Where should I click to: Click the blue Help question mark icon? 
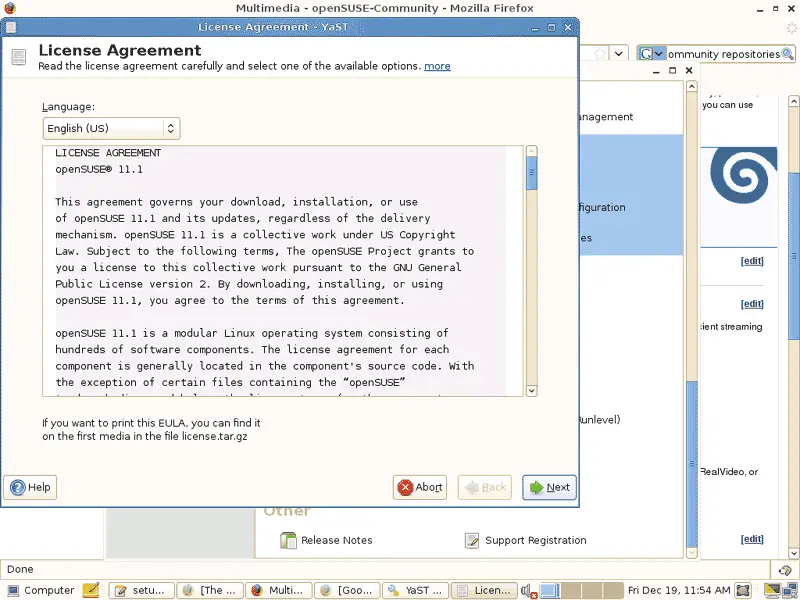17,488
